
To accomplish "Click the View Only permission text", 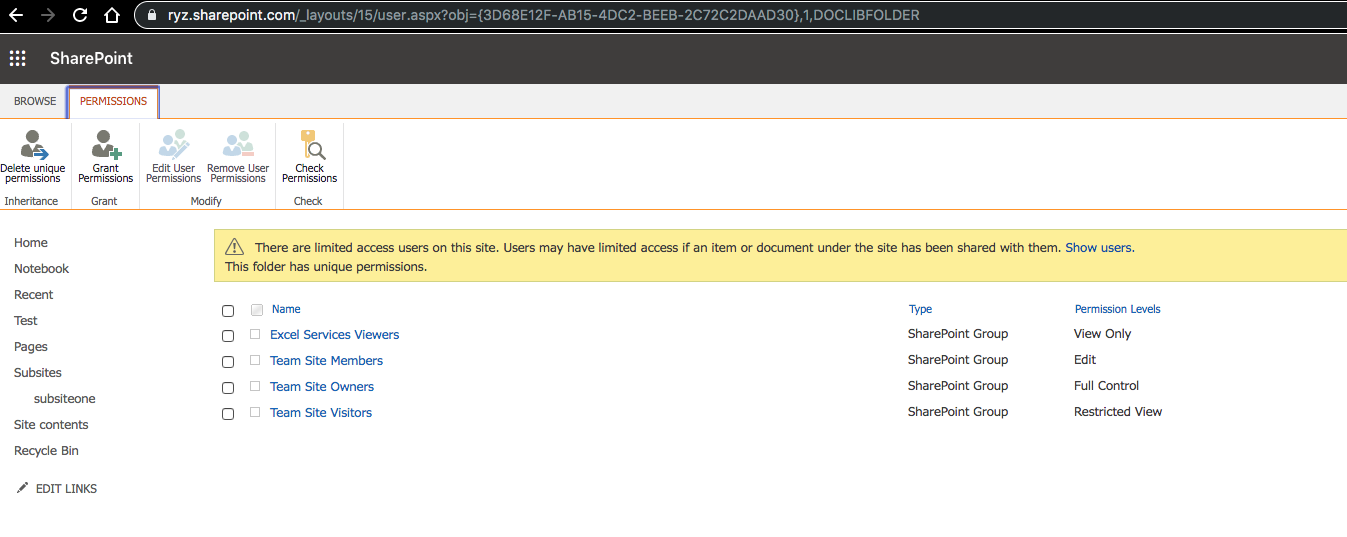I will click(x=1102, y=334).
